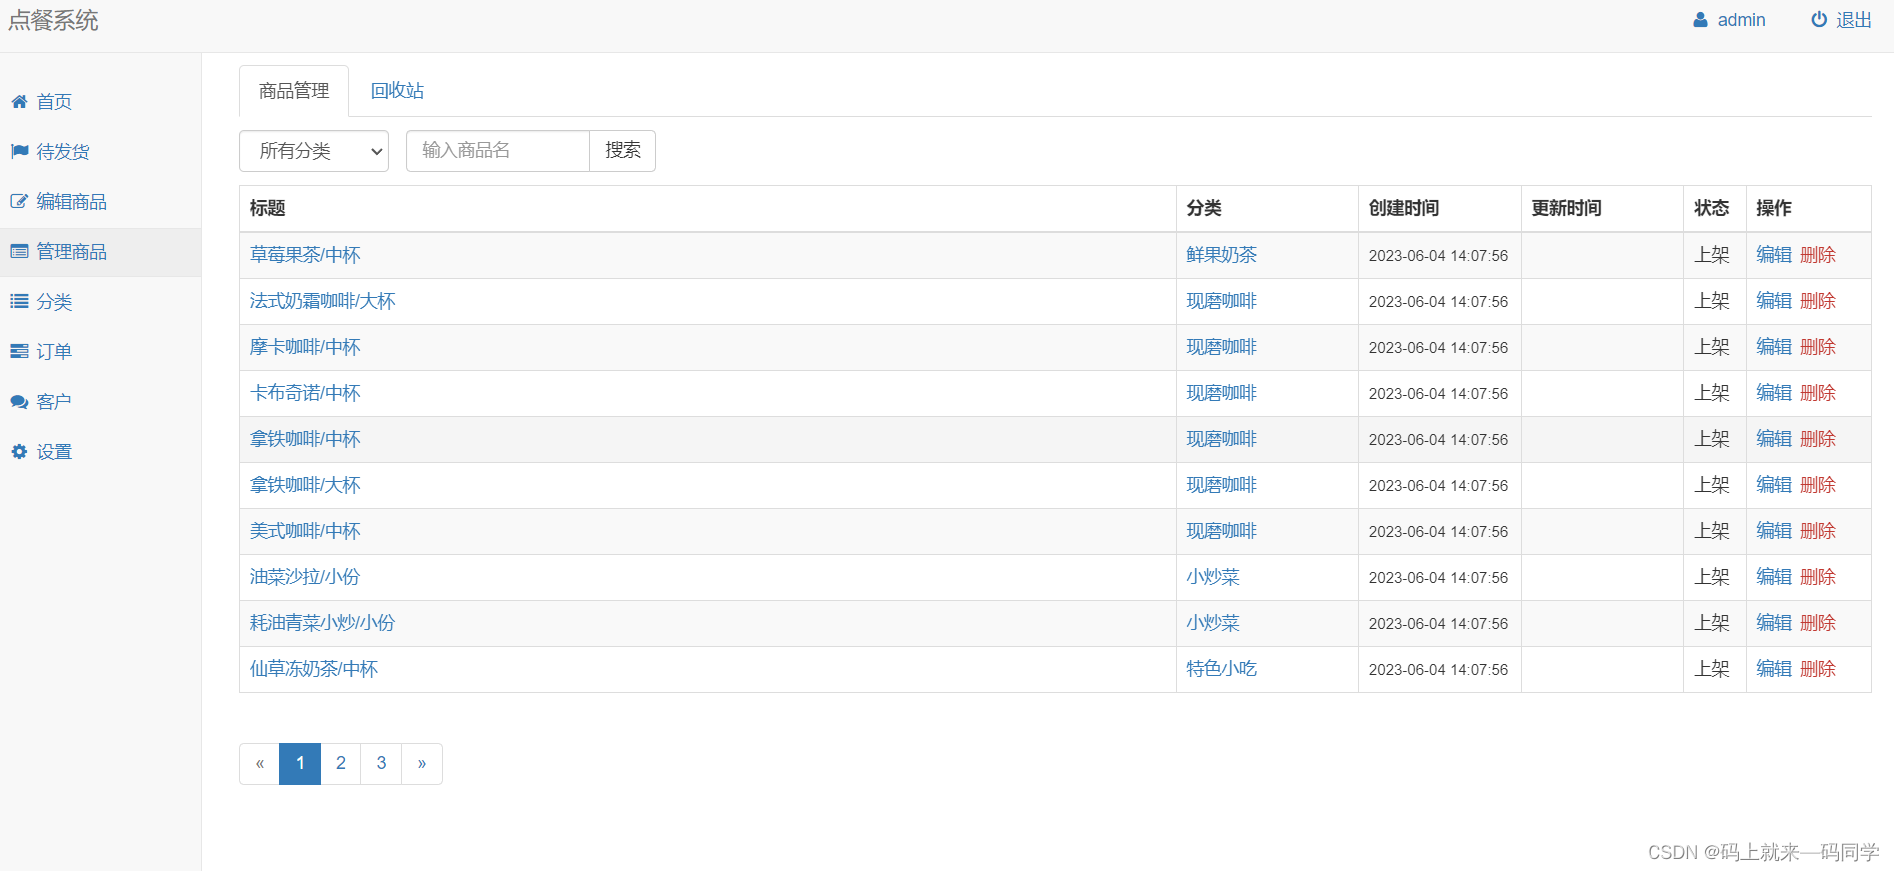Open the 特色小吃 category link
The height and width of the screenshot is (871, 1894).
click(x=1222, y=669)
